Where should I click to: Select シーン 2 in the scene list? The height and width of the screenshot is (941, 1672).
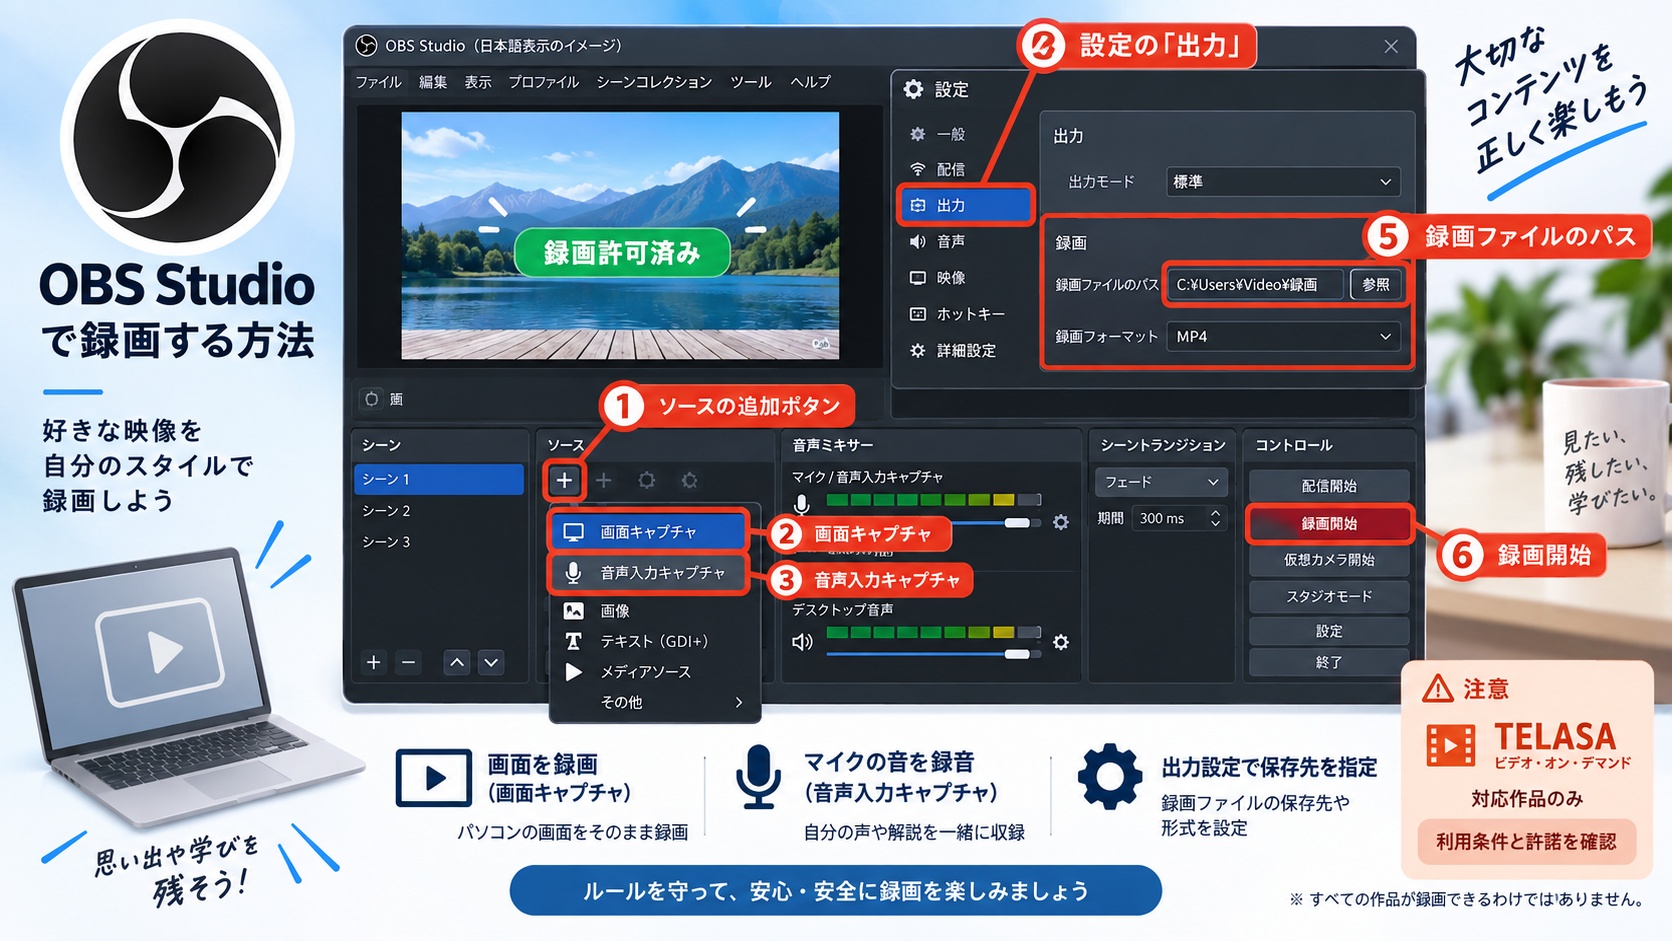click(x=439, y=511)
